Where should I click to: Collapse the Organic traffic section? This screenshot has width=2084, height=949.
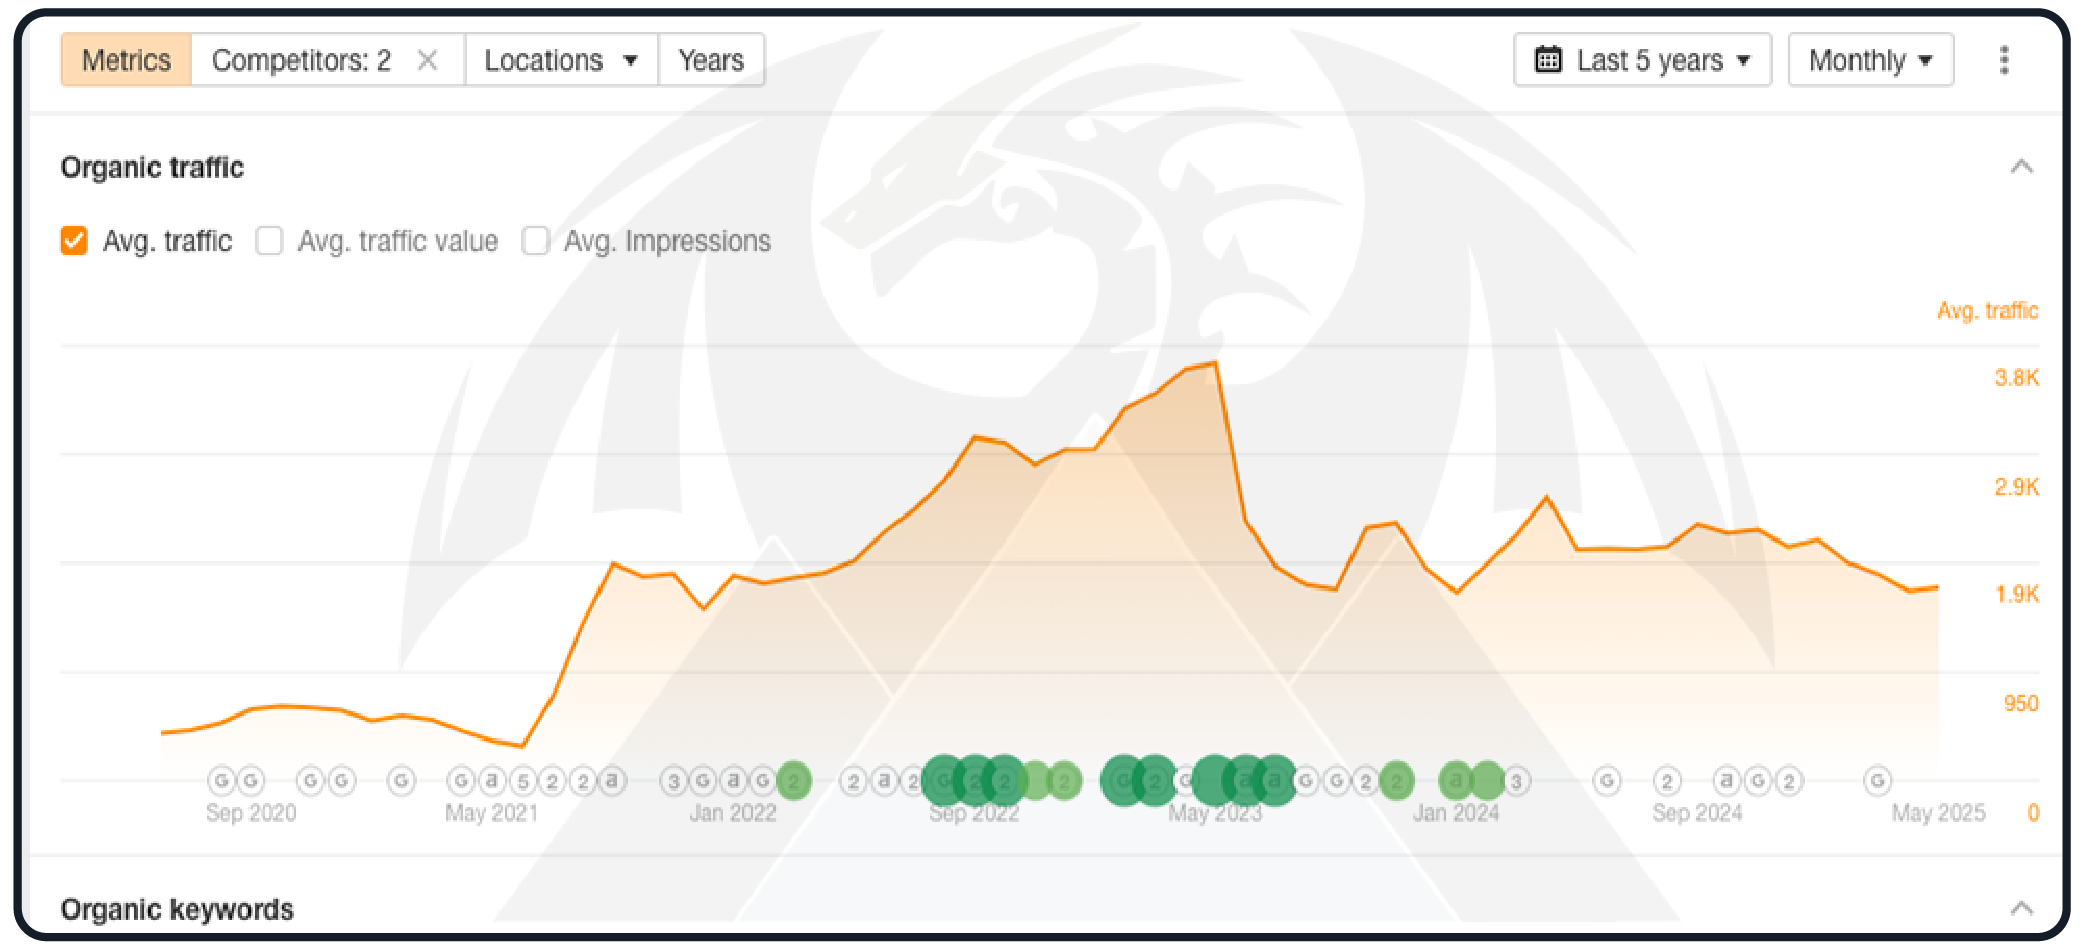(2021, 167)
